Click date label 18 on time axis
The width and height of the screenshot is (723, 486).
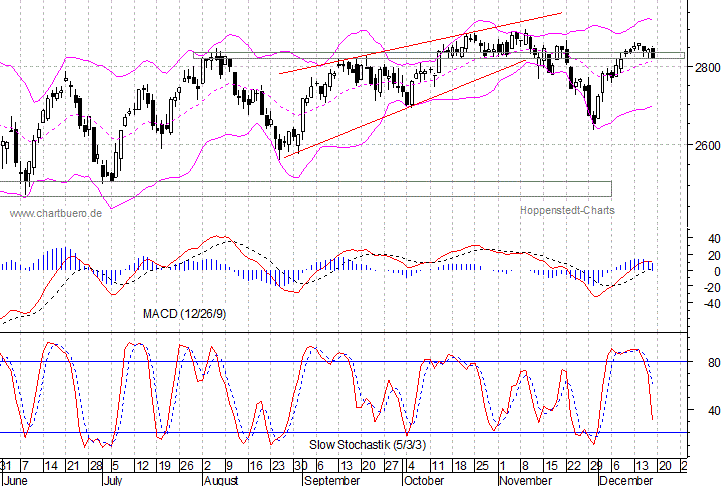460,466
